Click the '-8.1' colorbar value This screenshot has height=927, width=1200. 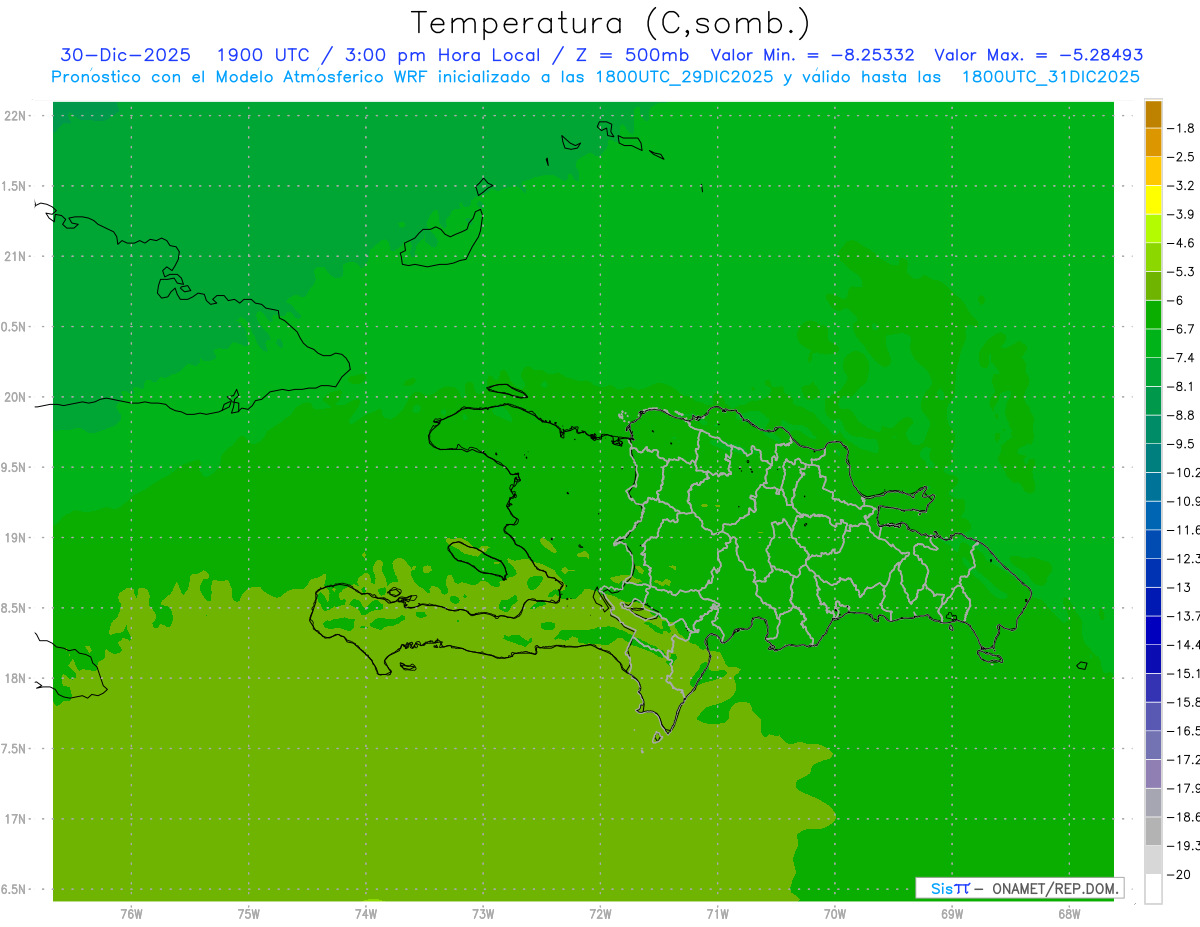1182,386
